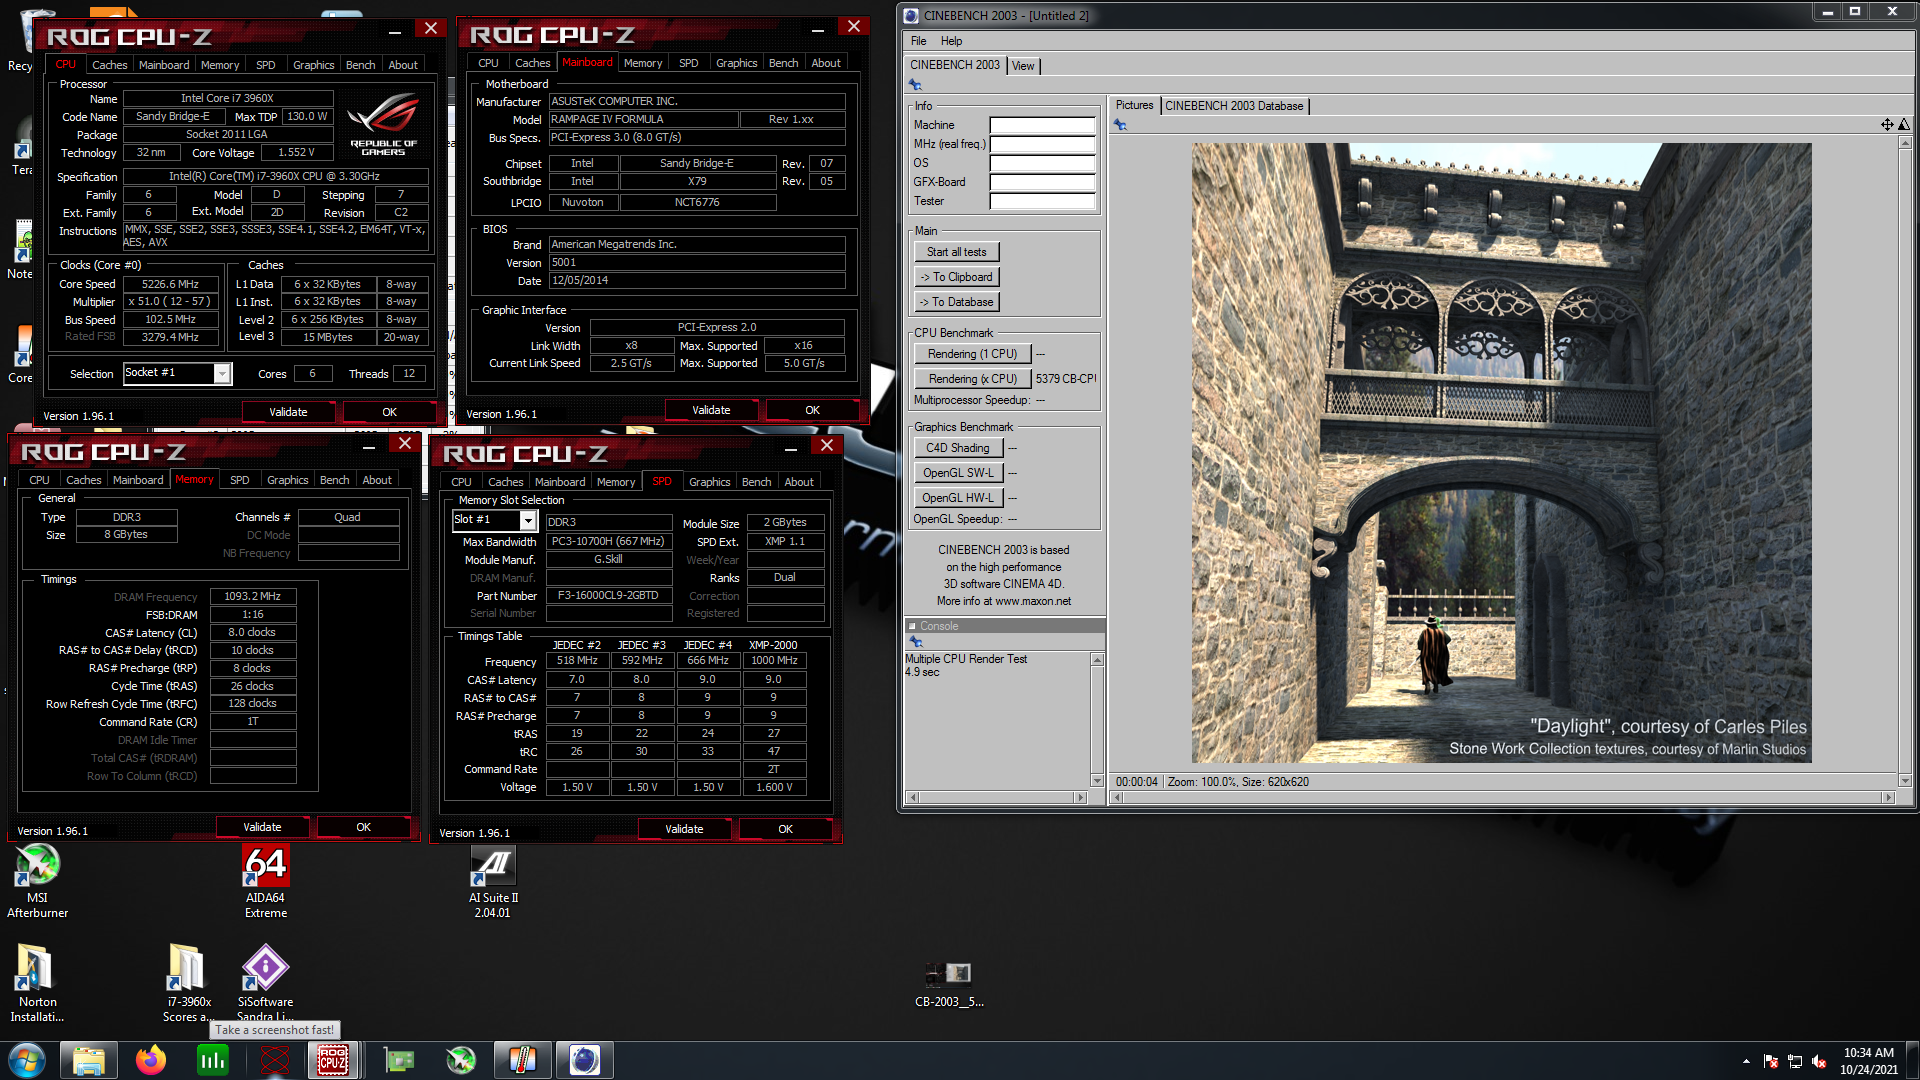Run Rendering (1 CPU) benchmark
Viewport: 1920px width, 1080px height.
point(972,354)
